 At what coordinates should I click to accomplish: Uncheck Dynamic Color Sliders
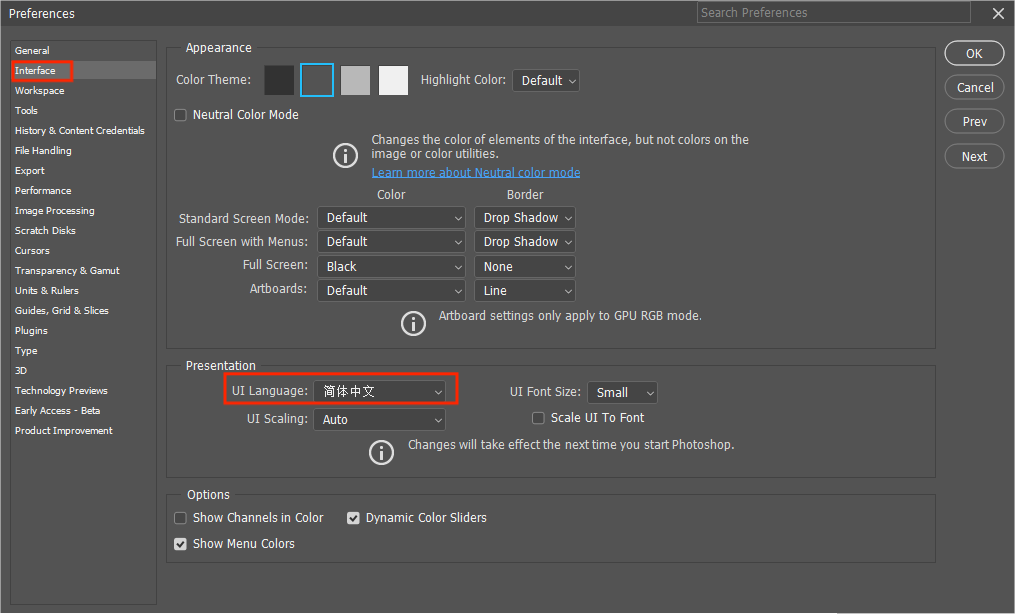pos(353,518)
